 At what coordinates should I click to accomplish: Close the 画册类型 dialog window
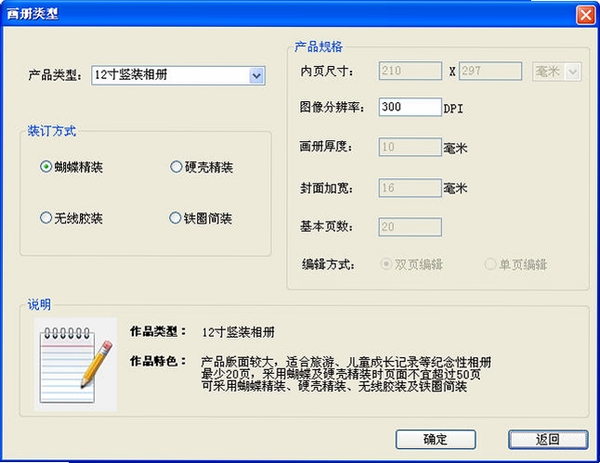click(585, 15)
